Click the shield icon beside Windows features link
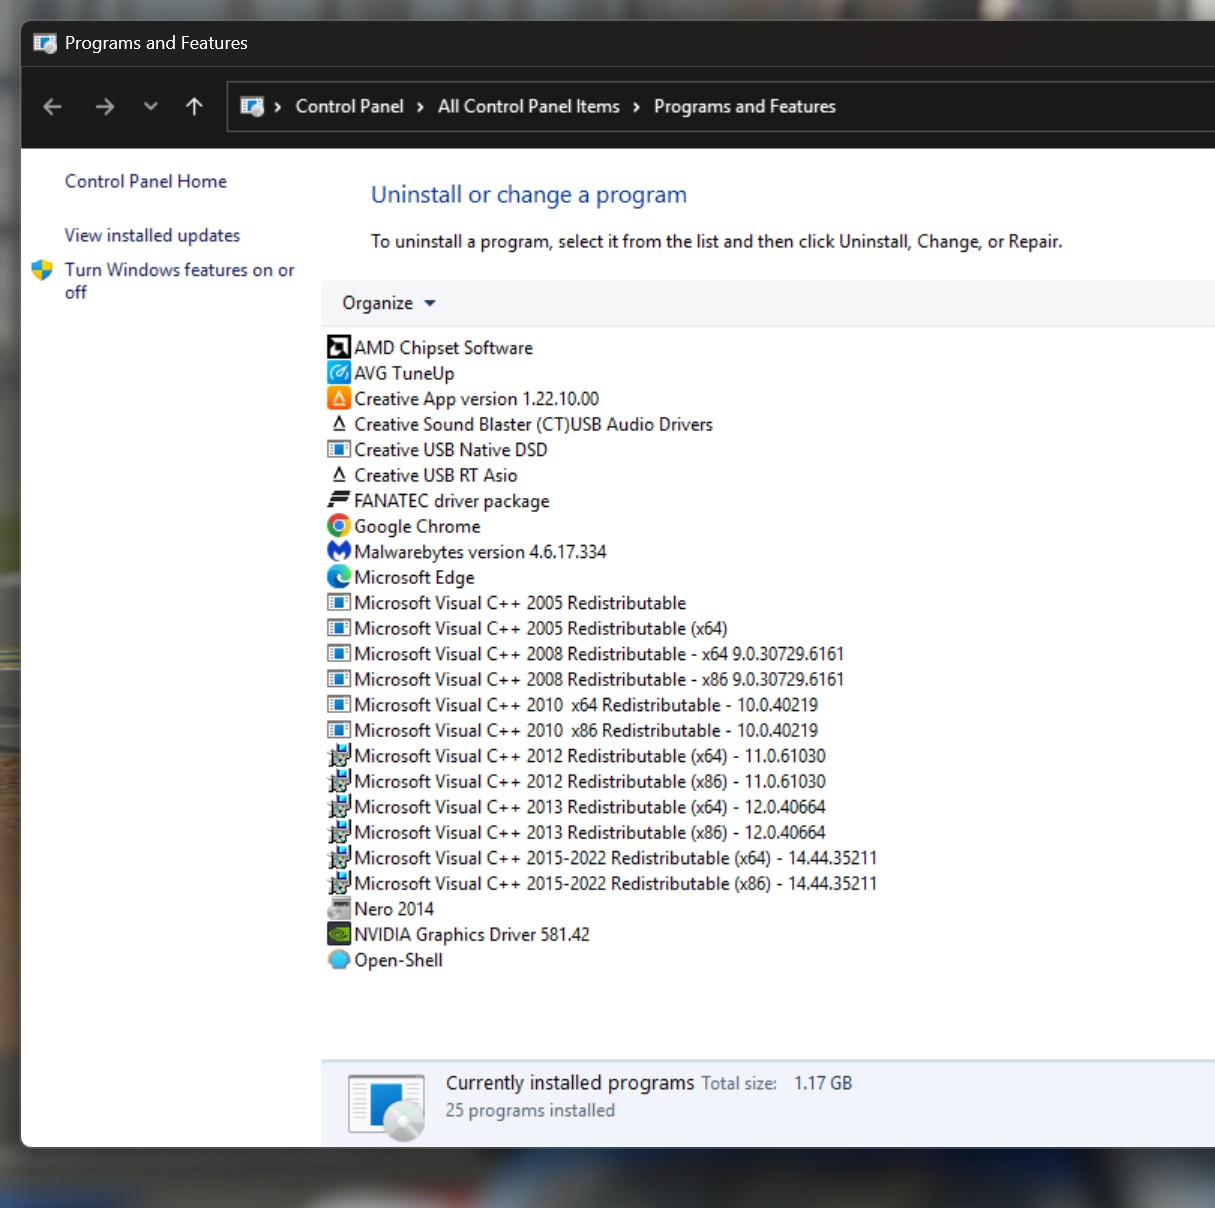 (x=42, y=270)
